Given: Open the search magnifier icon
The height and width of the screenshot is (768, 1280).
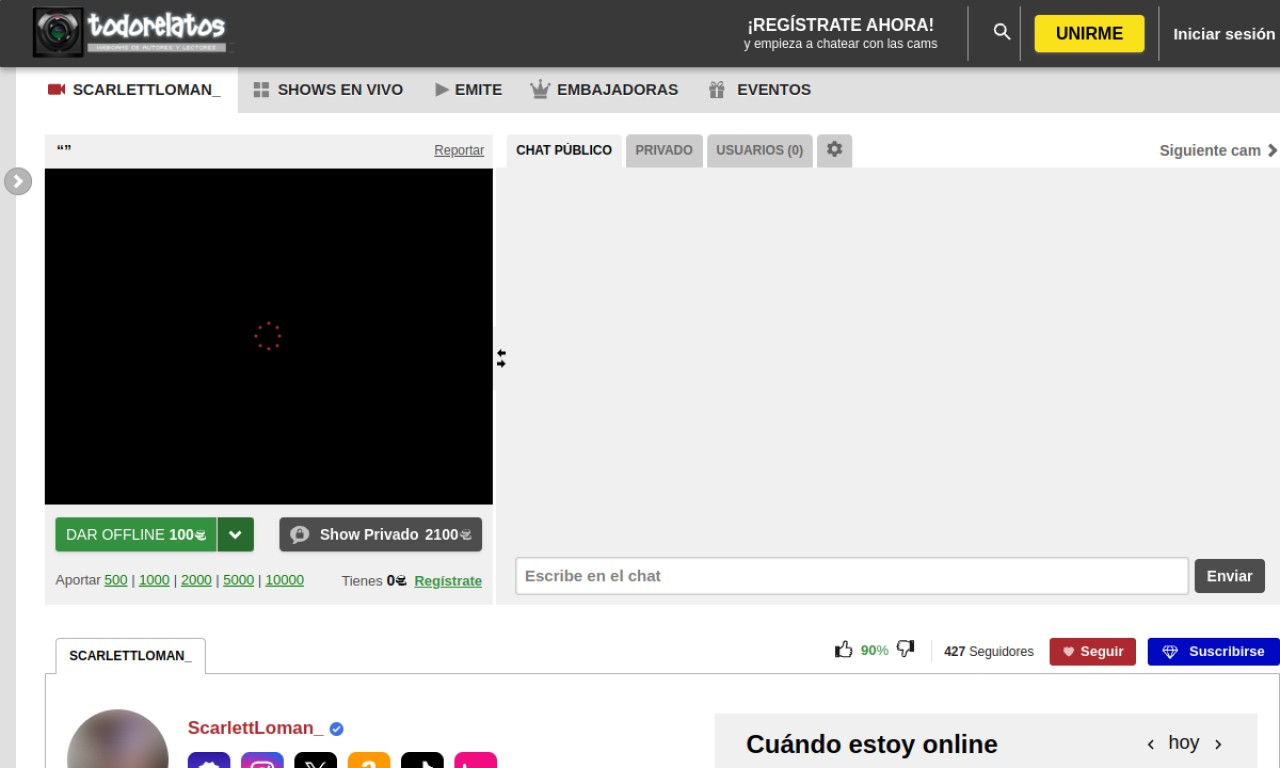Looking at the screenshot, I should click(1001, 32).
